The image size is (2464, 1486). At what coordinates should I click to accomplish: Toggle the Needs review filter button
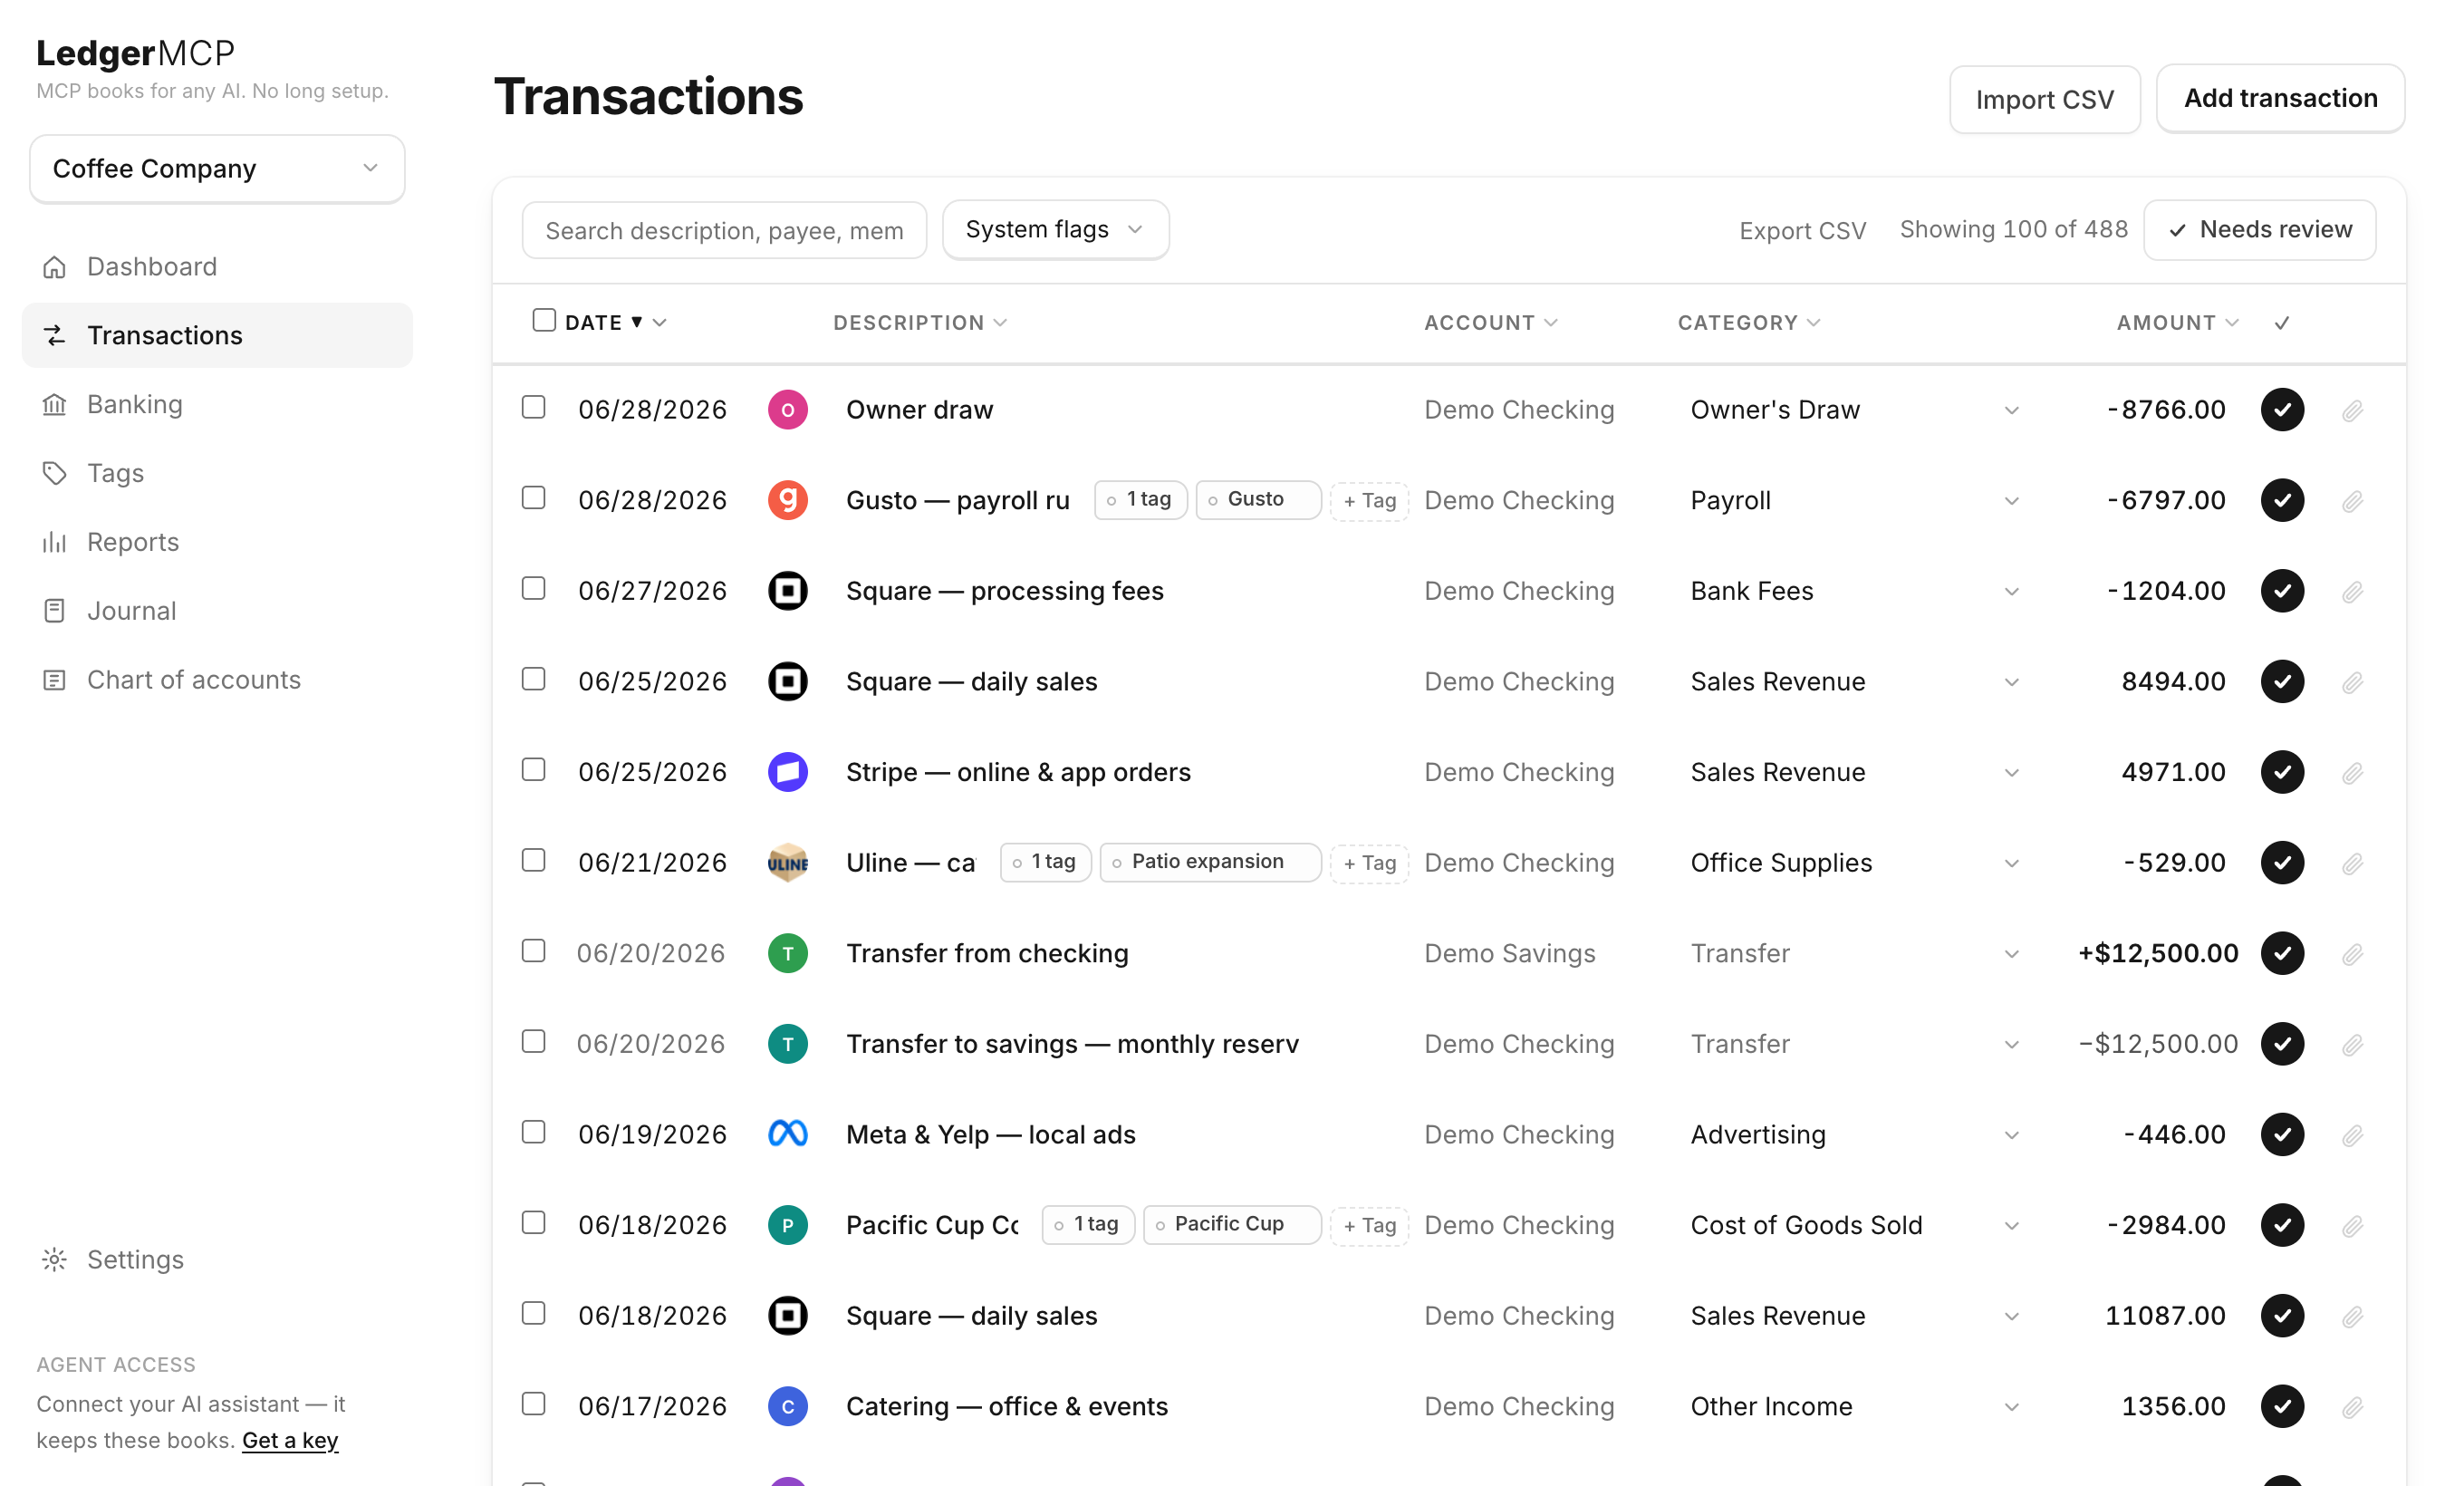[x=2259, y=229]
